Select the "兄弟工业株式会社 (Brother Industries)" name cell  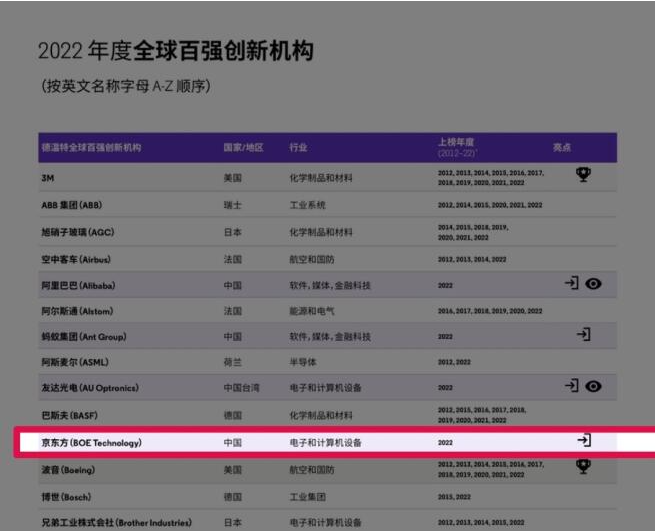117,523
